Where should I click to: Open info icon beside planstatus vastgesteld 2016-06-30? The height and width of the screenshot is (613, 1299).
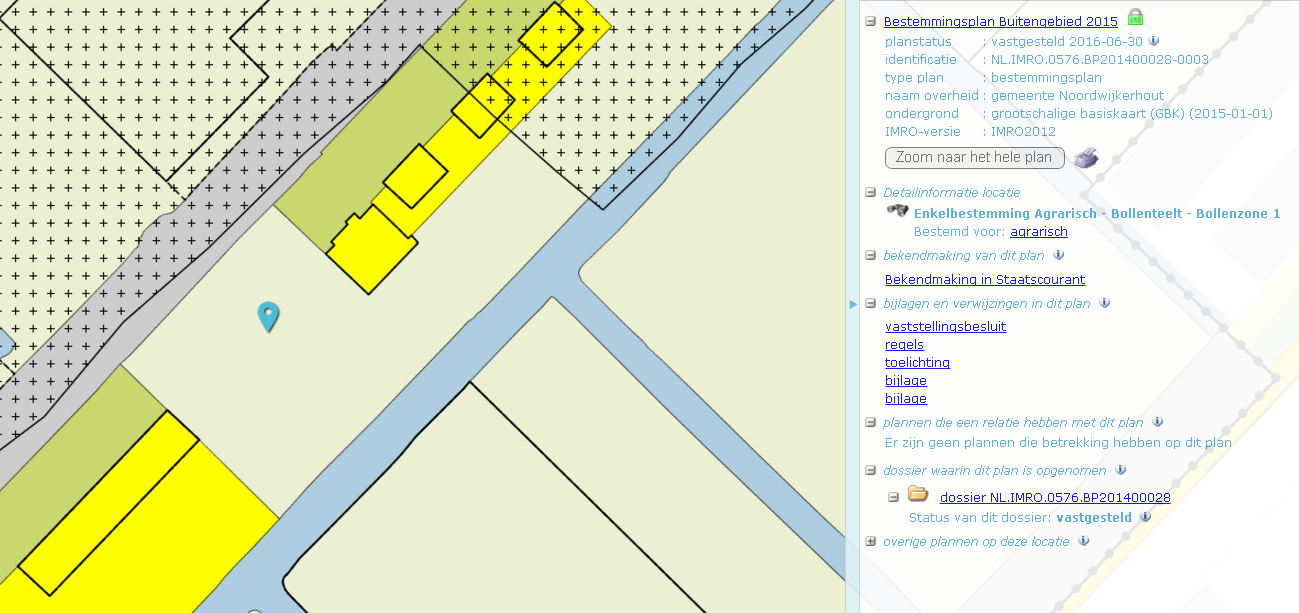[1153, 41]
